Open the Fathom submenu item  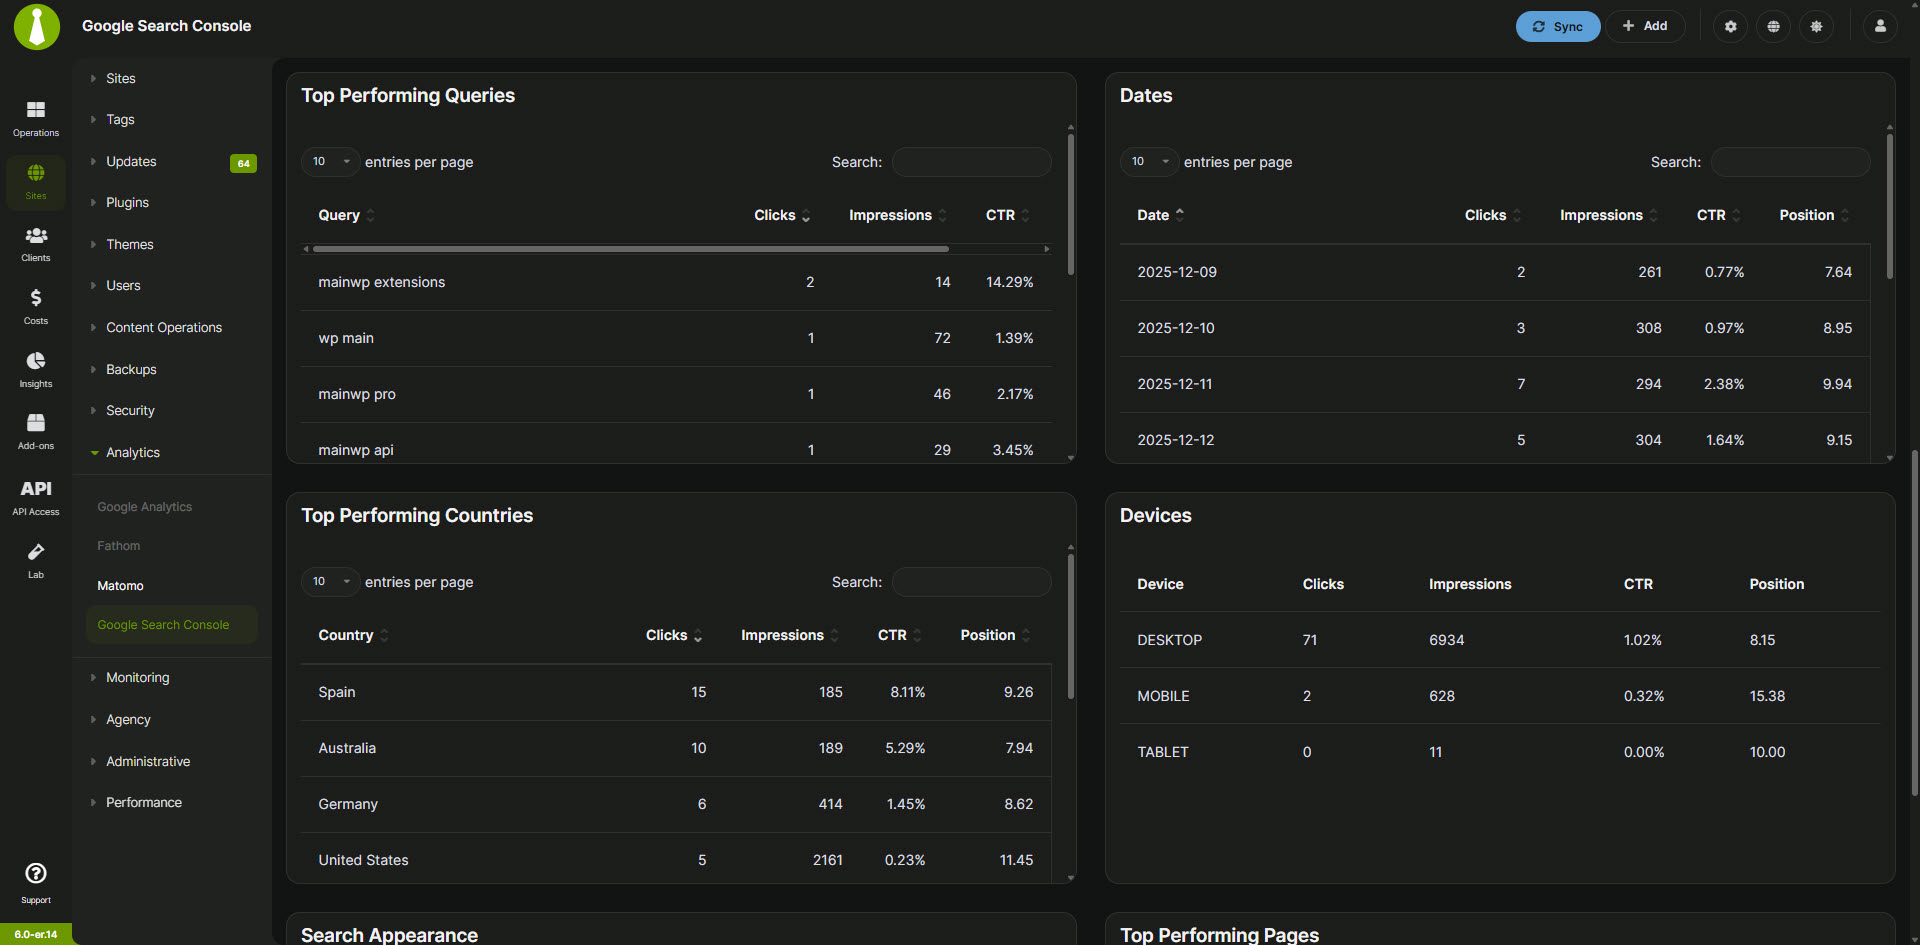[x=119, y=546]
